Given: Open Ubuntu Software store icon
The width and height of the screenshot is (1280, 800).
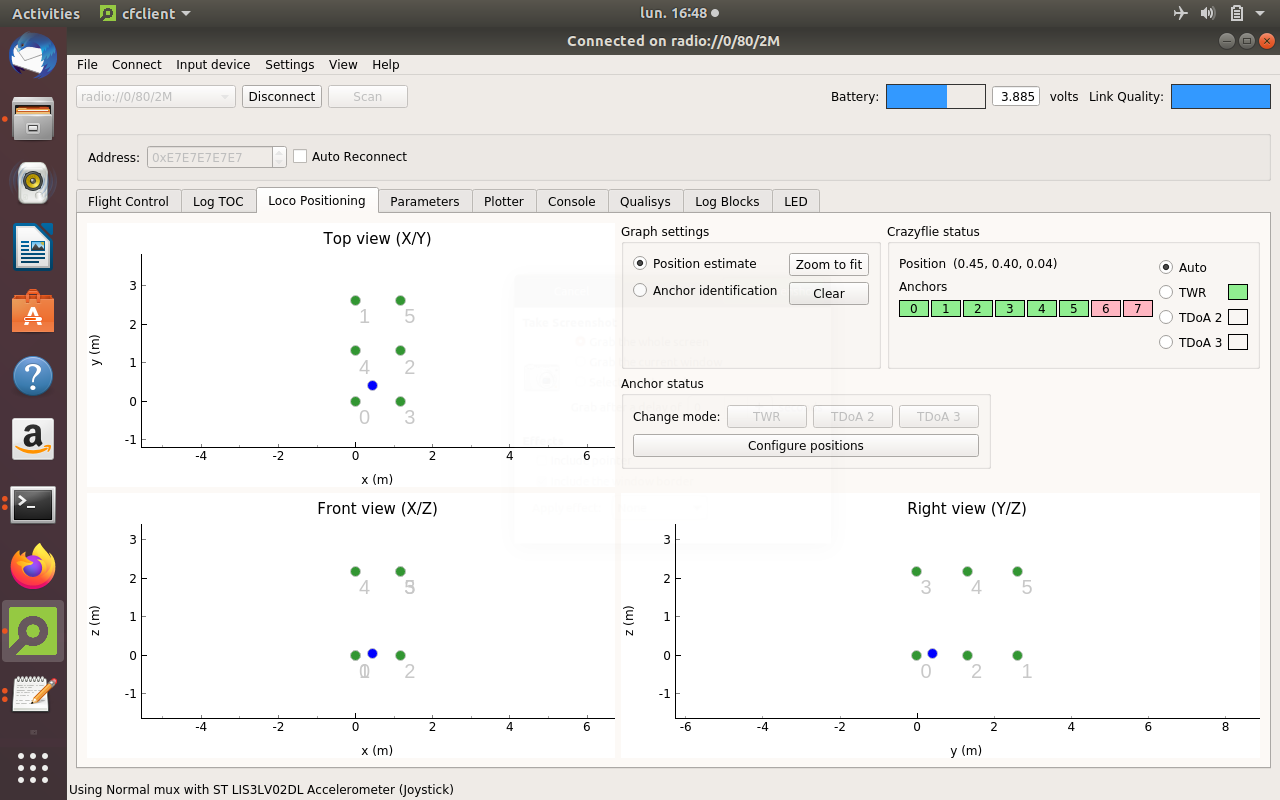Looking at the screenshot, I should coord(33,311).
